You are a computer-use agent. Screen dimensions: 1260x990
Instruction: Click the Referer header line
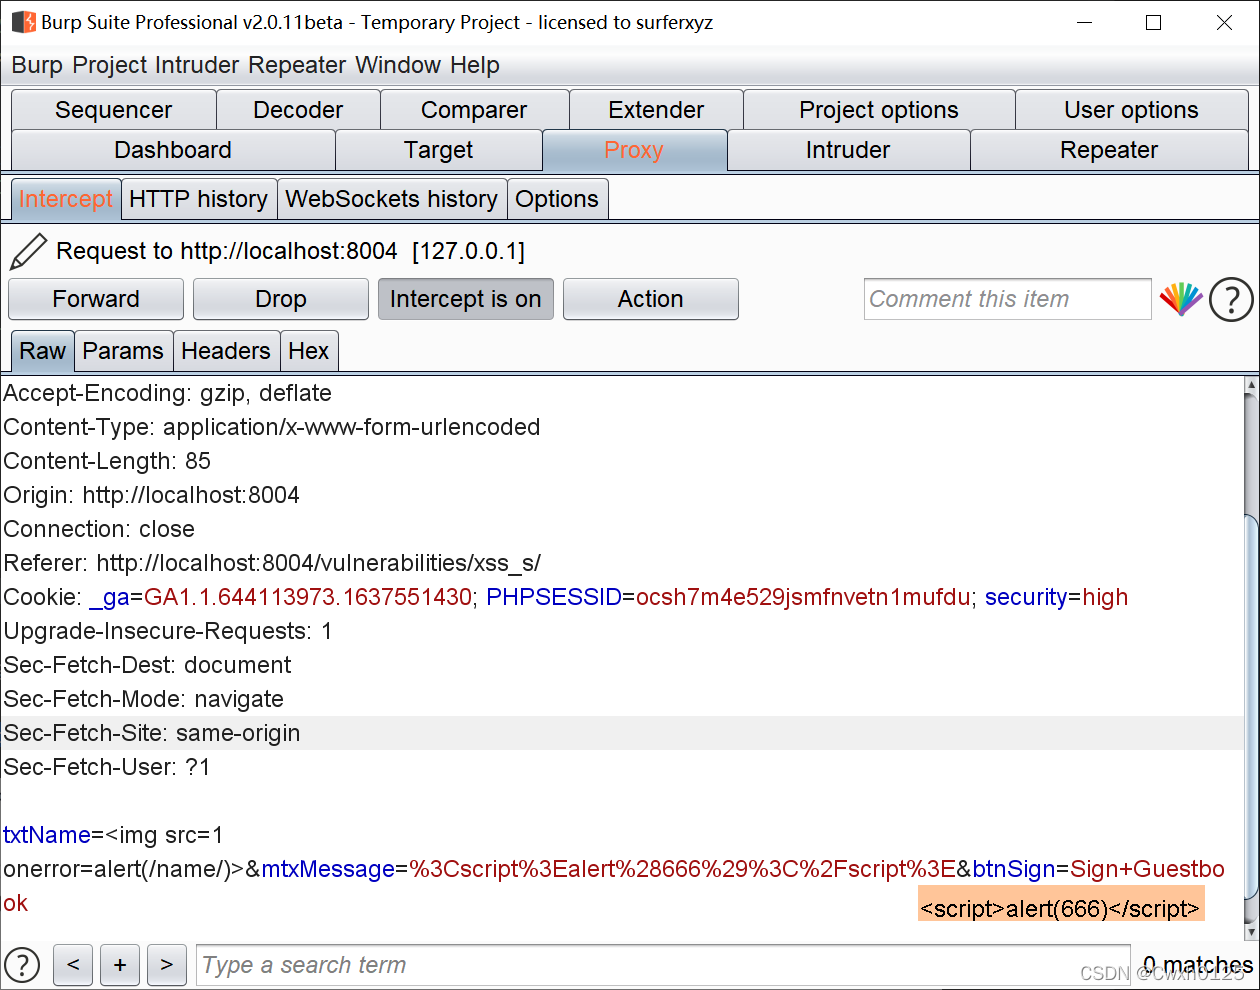(x=272, y=563)
